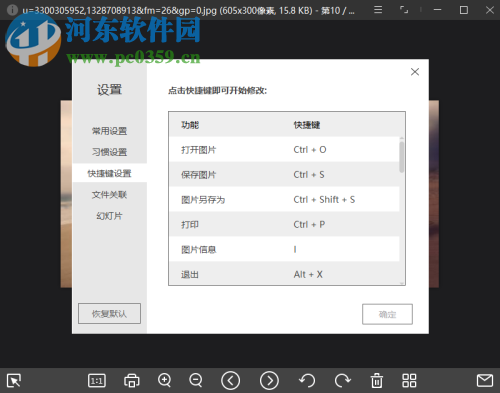Zoom in using the magnifier plus icon

click(x=165, y=380)
